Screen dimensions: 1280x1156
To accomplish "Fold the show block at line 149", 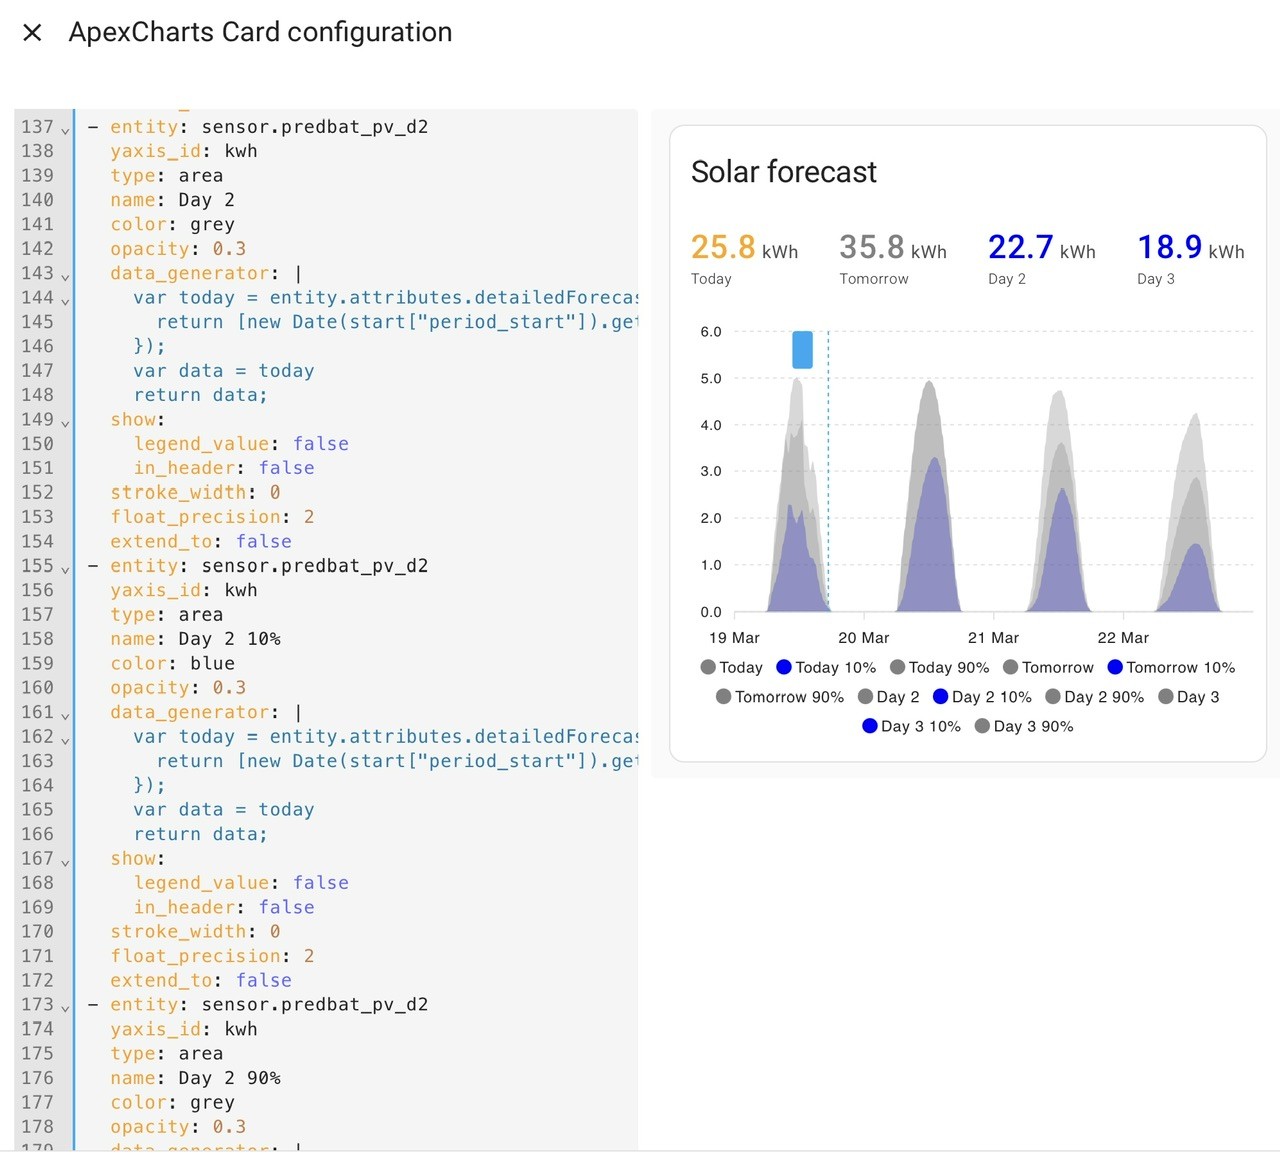I will (65, 422).
